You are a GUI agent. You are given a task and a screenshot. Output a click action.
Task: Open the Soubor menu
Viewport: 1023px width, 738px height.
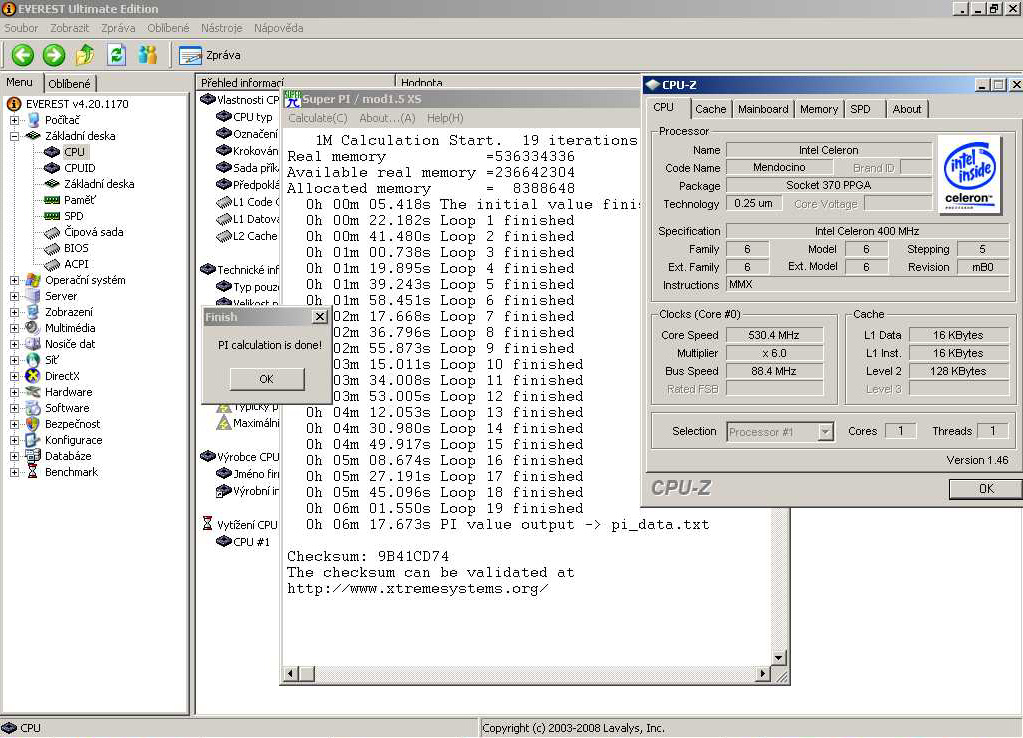(x=21, y=28)
